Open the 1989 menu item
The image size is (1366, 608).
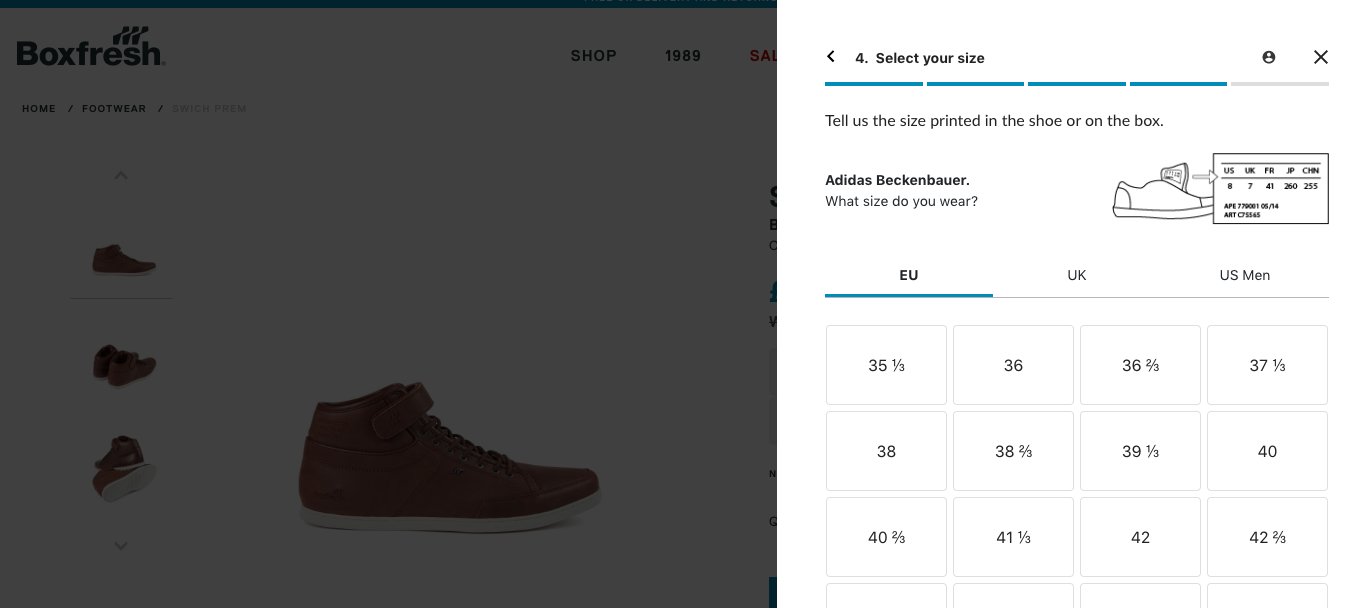point(683,56)
